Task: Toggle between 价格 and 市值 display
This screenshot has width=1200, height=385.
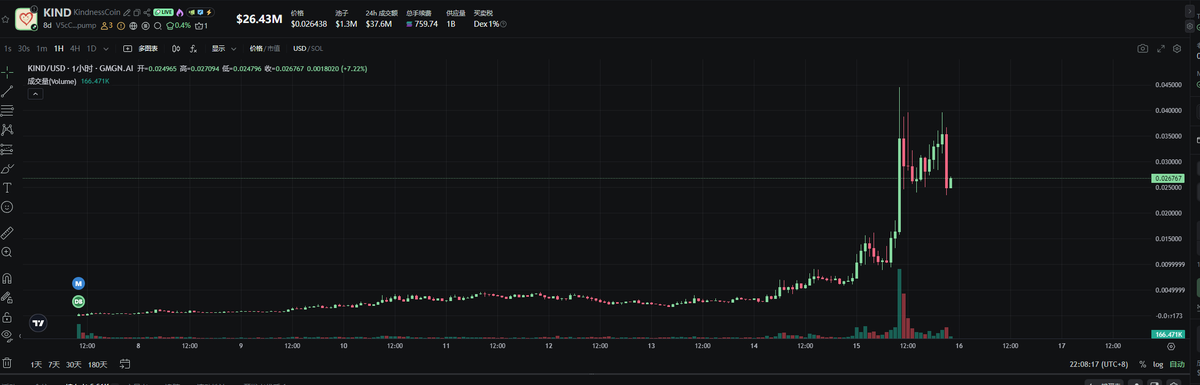Action: (x=265, y=48)
